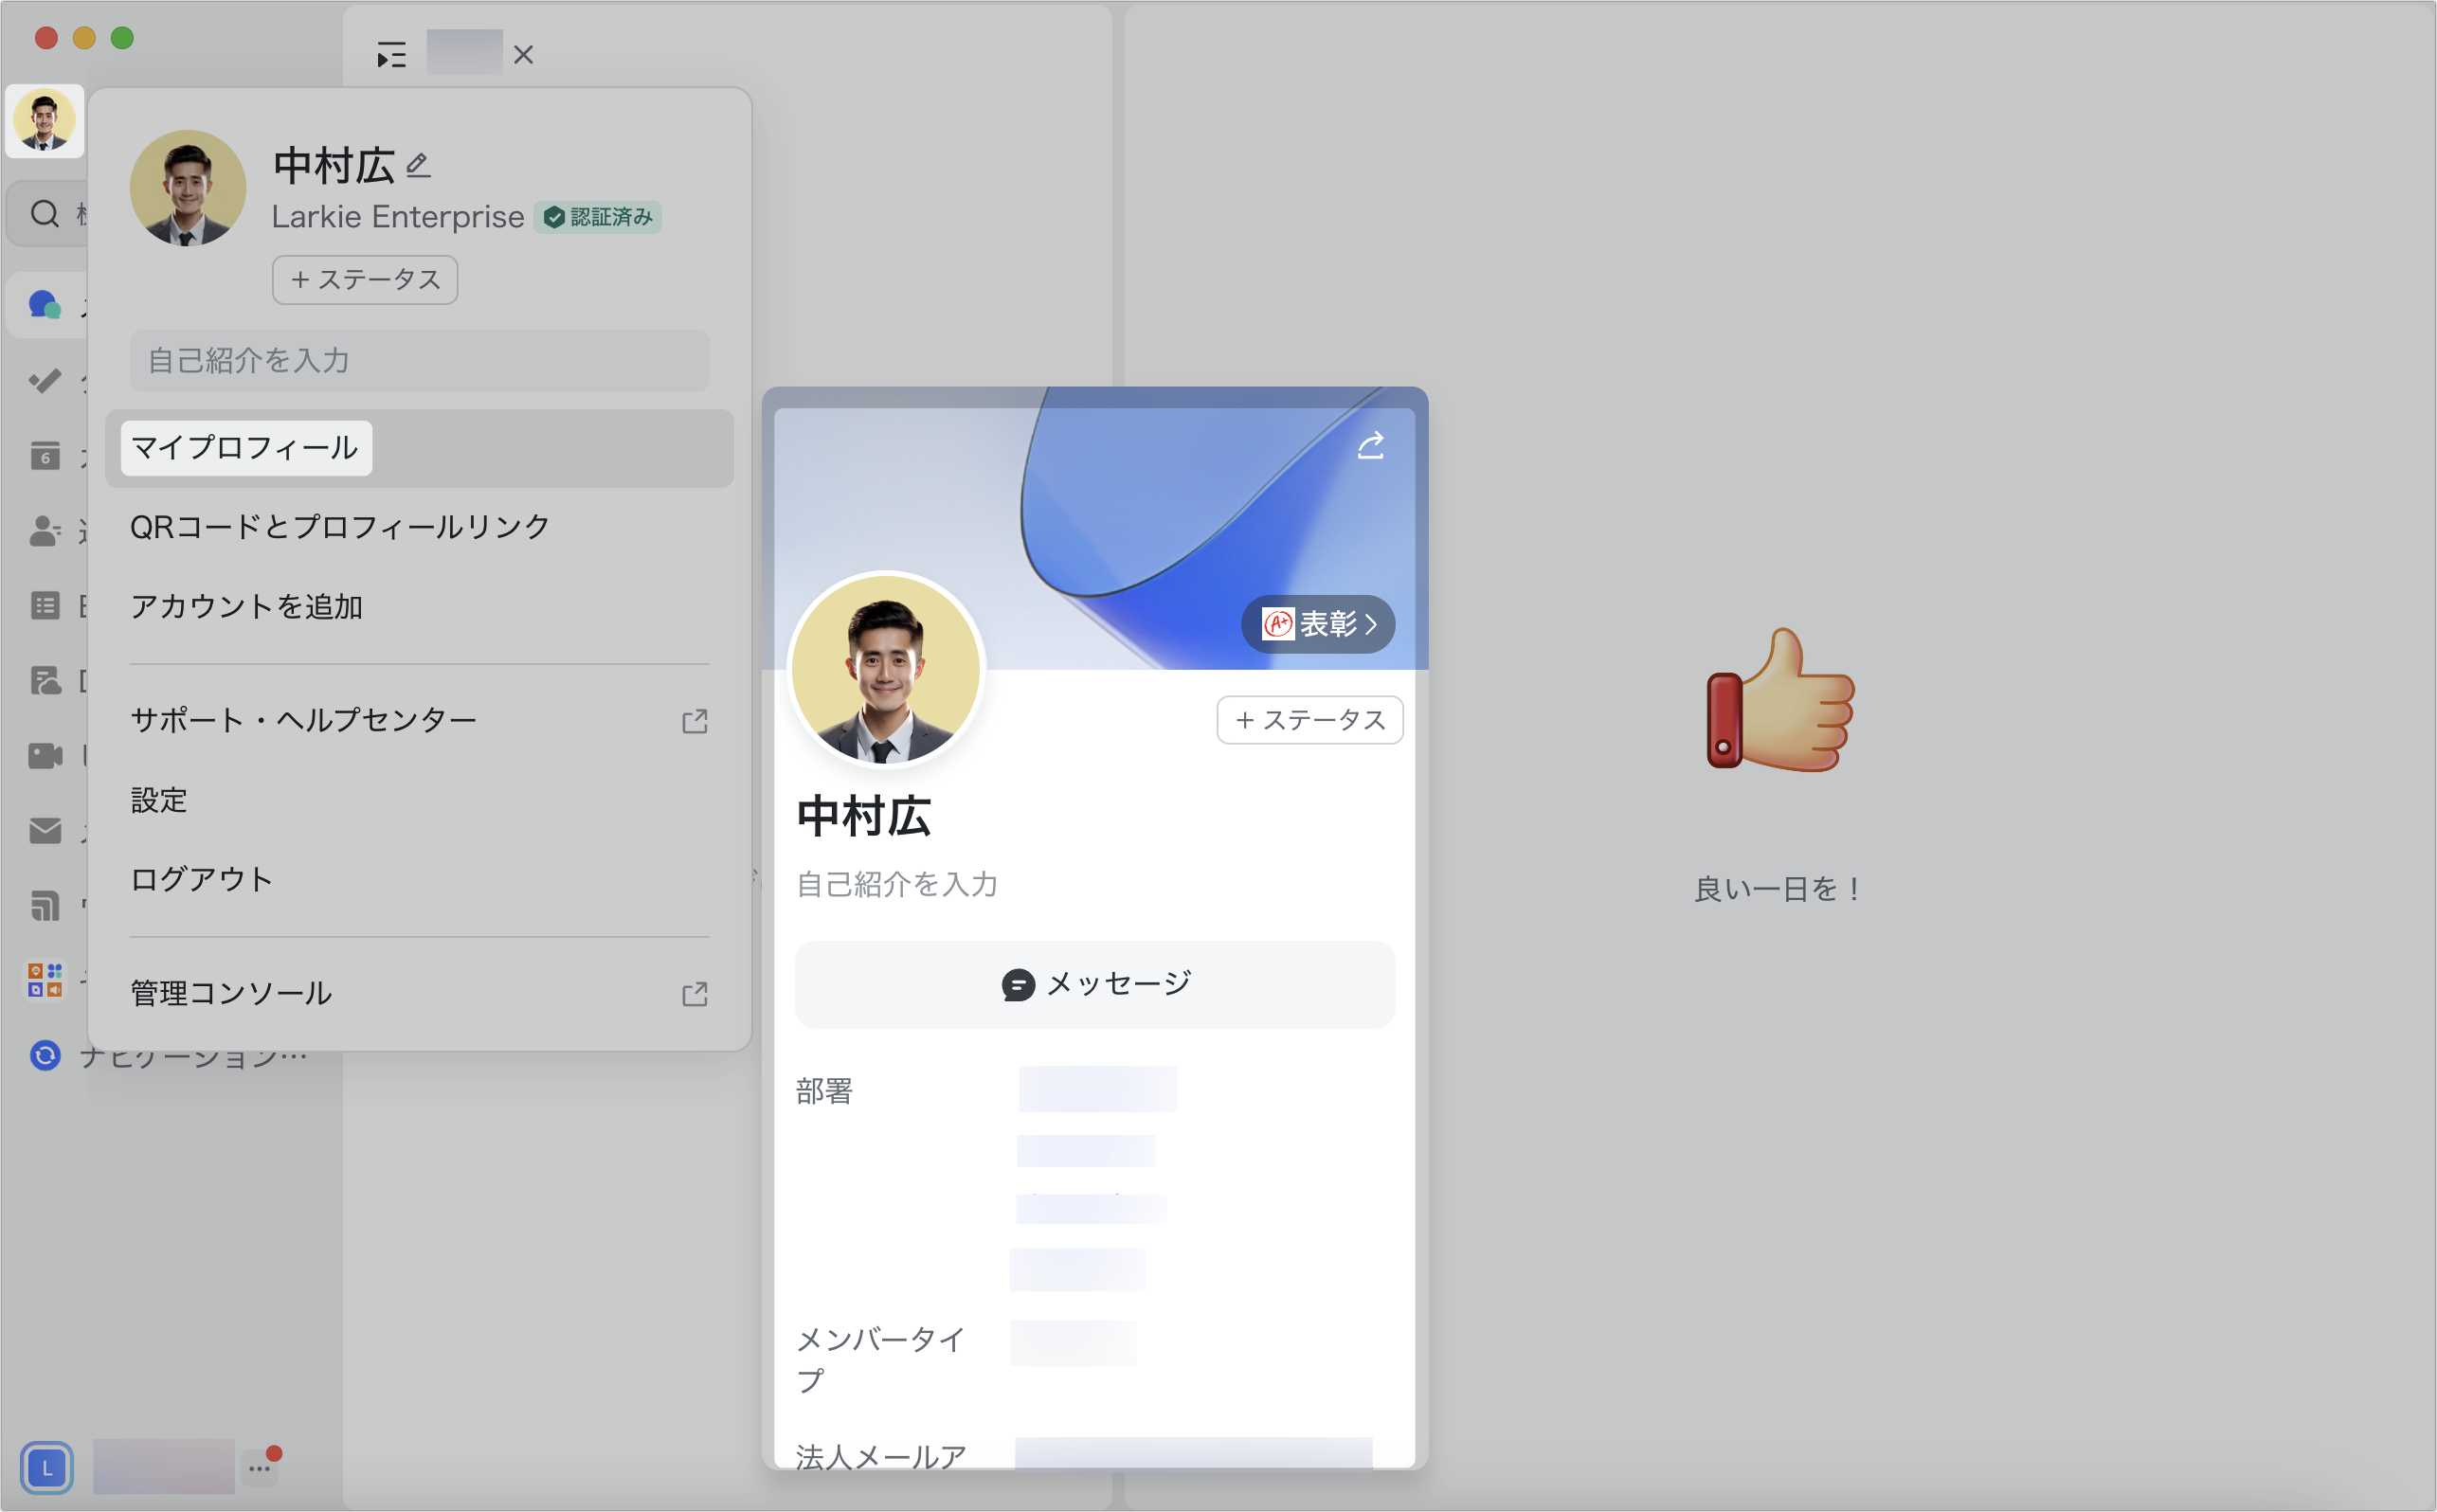Open サポート・ヘルプセンター
2437x1512 pixels.
pos(419,720)
